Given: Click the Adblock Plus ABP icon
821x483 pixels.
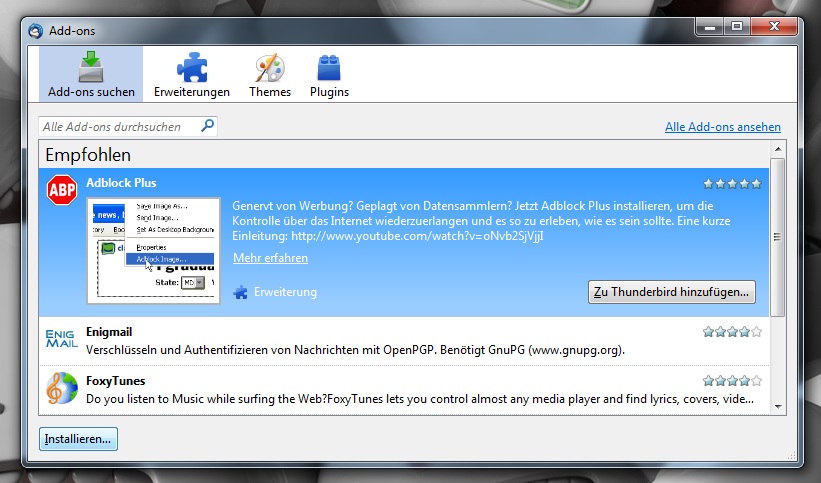Looking at the screenshot, I should point(62,190).
